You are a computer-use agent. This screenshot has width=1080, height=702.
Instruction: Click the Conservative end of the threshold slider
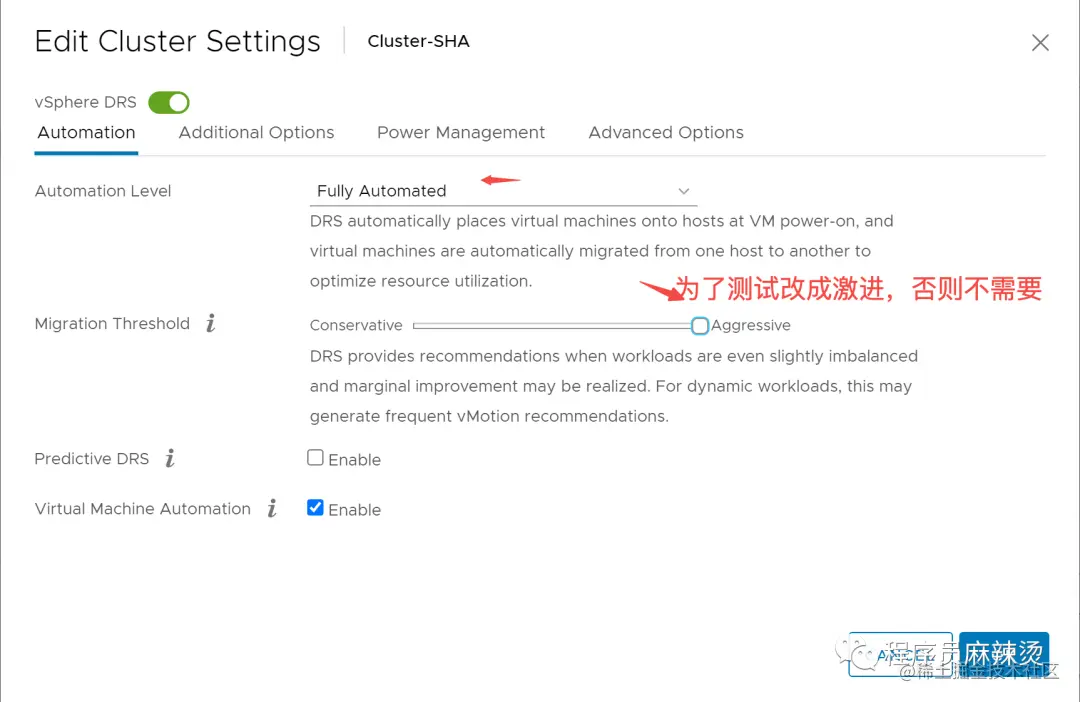click(x=418, y=325)
